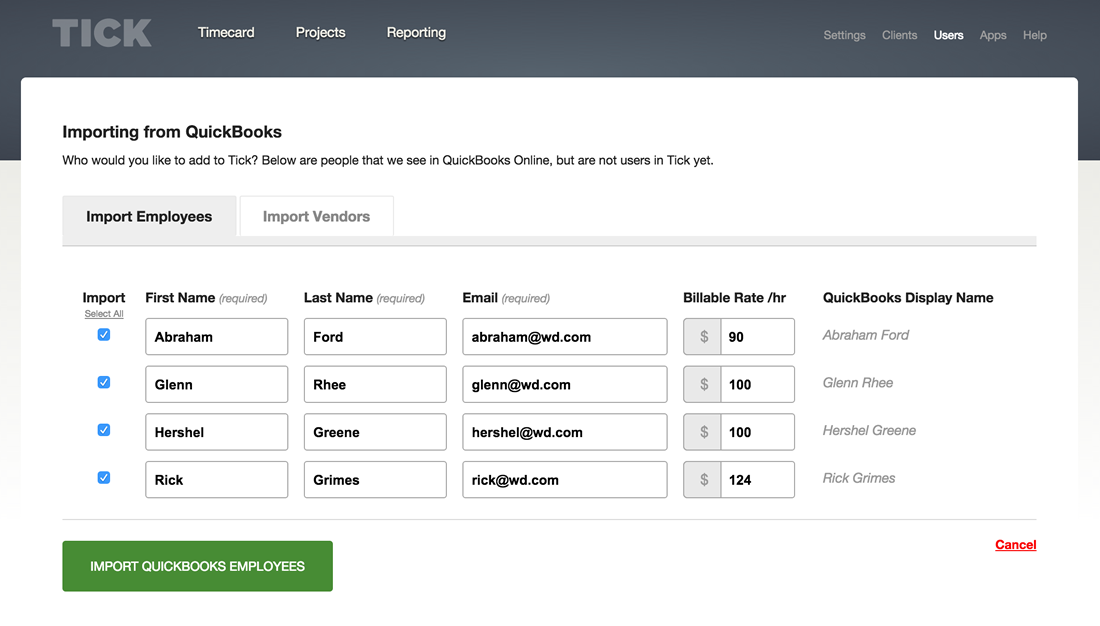Image resolution: width=1100 pixels, height=626 pixels.
Task: Click the TICK logo
Action: point(102,33)
